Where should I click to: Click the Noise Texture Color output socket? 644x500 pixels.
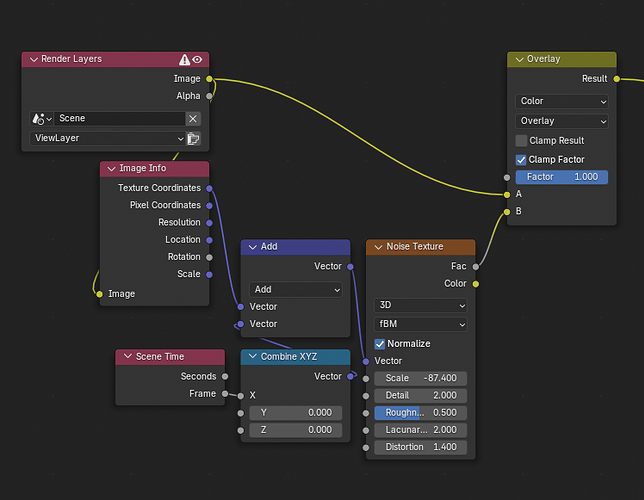click(476, 284)
